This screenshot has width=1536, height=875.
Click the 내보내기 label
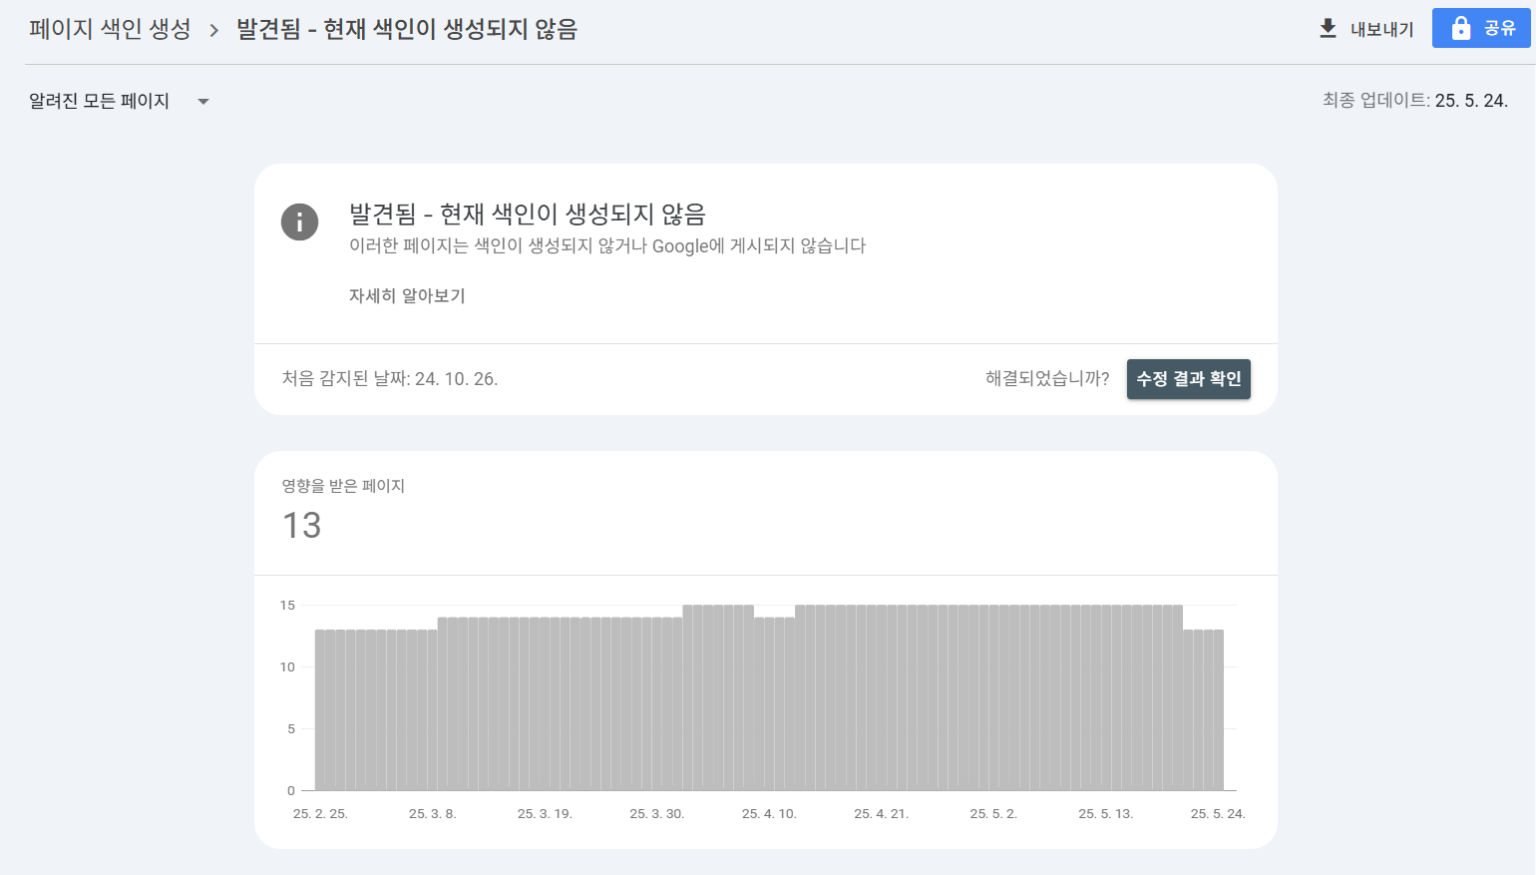click(x=1382, y=29)
